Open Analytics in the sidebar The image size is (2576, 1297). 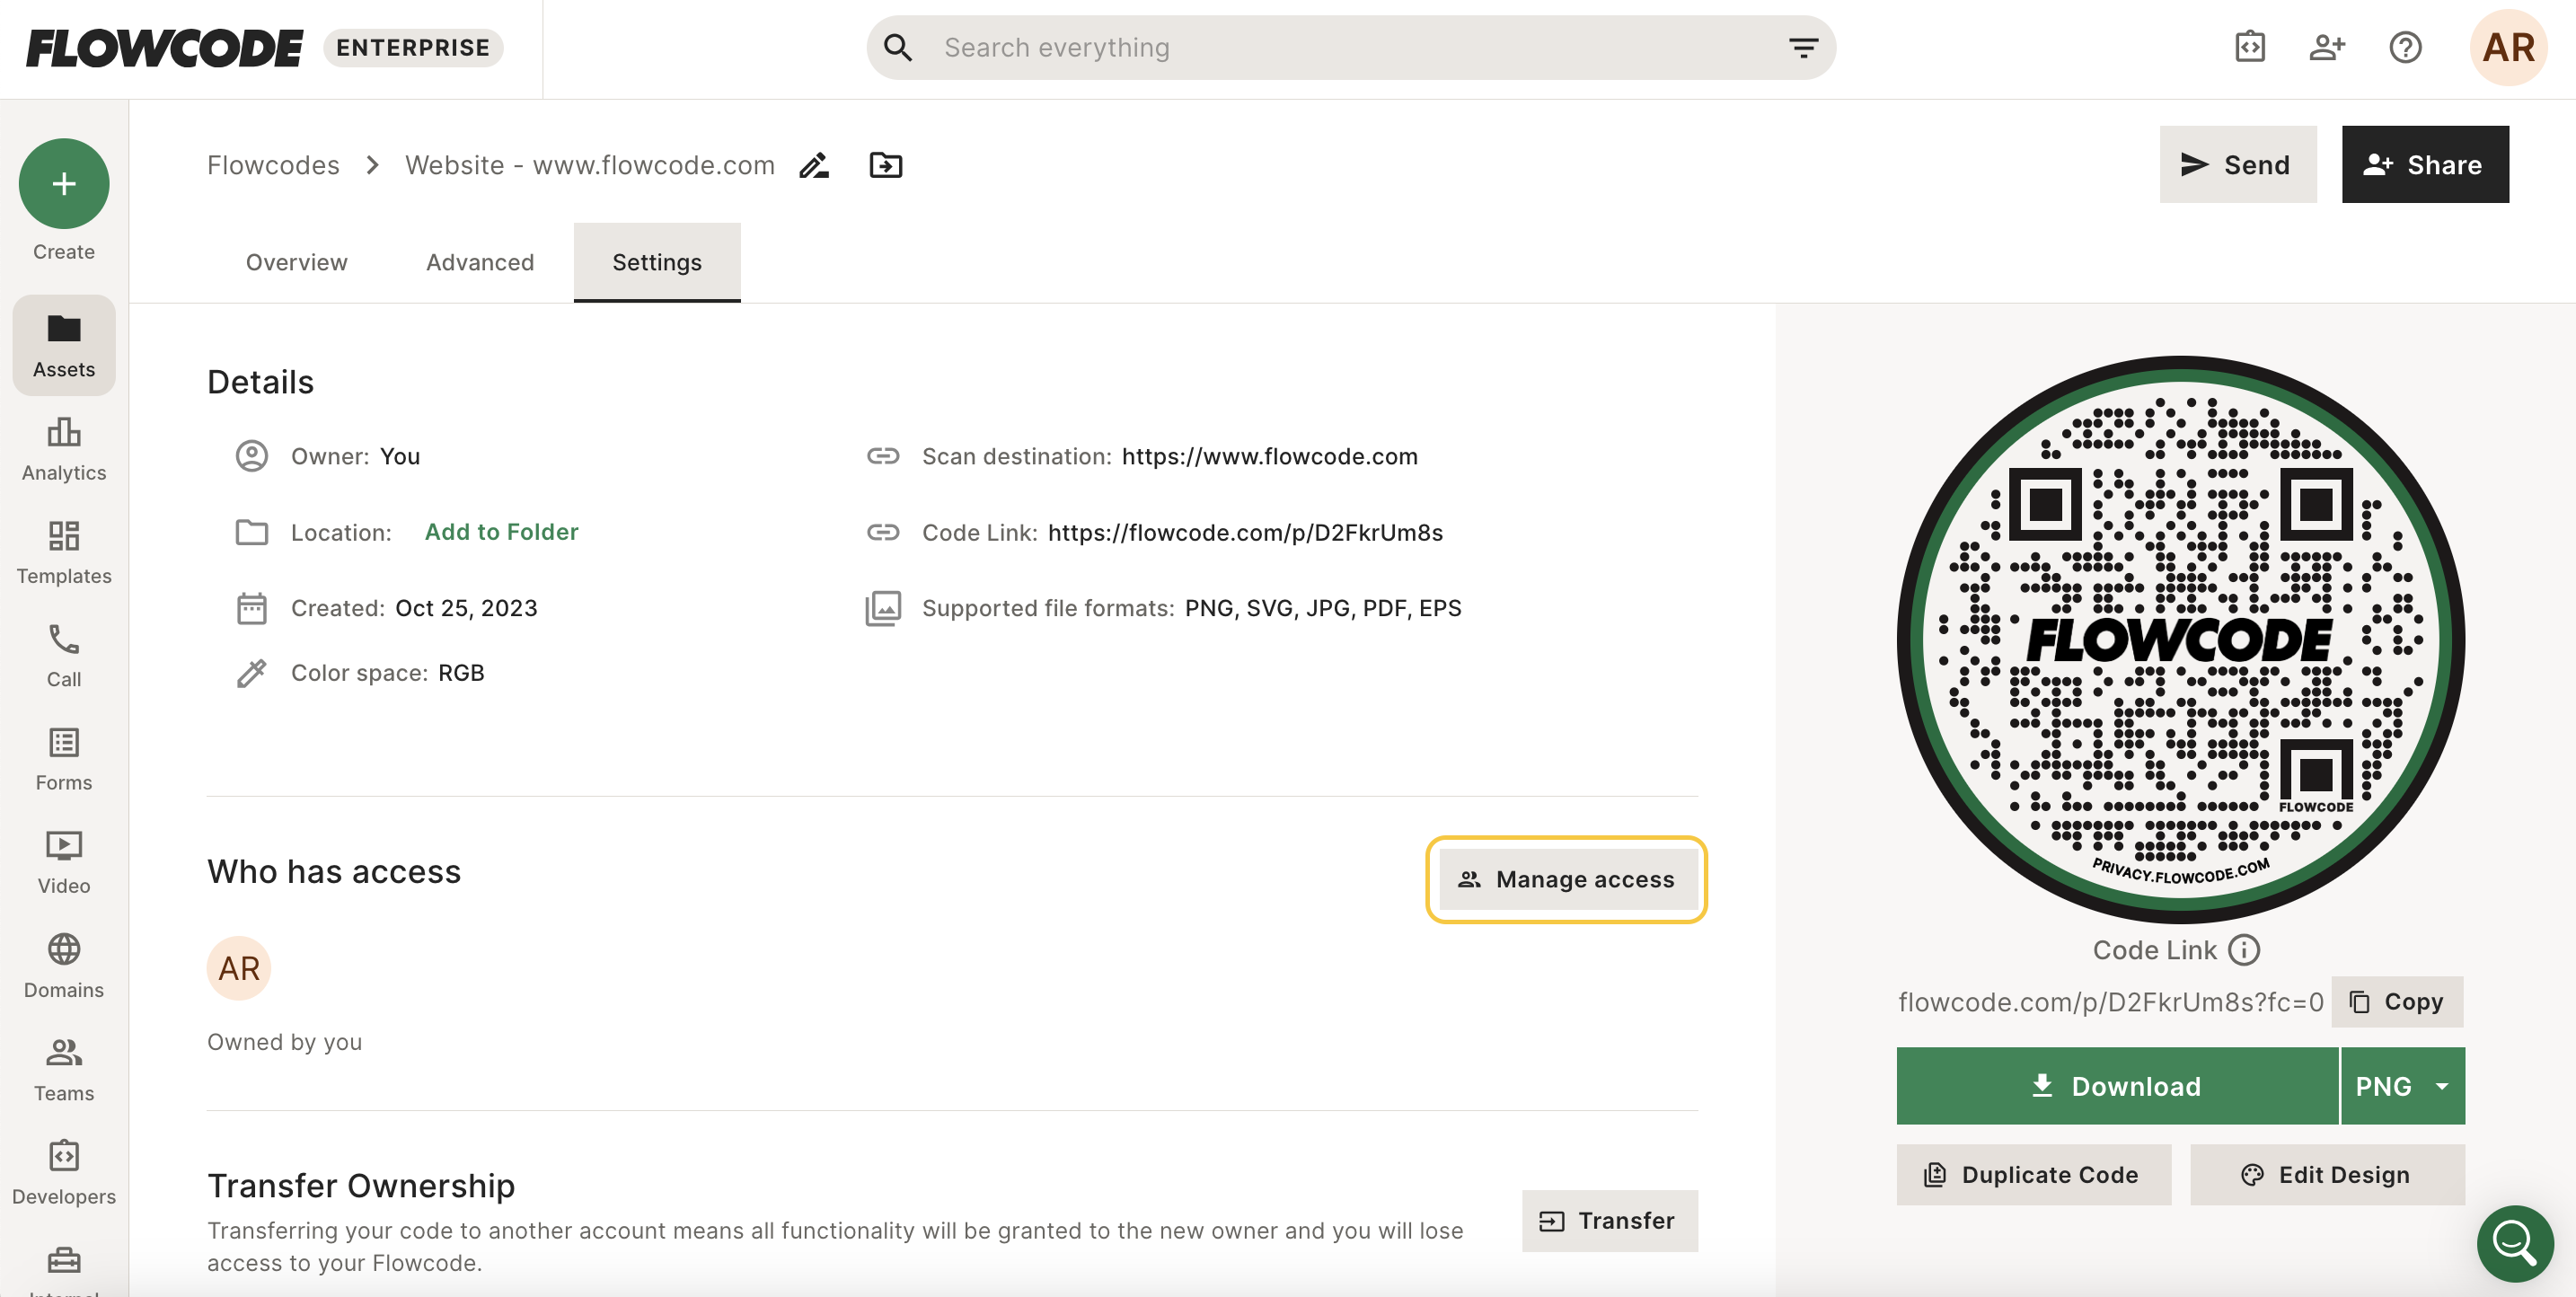[x=64, y=450]
